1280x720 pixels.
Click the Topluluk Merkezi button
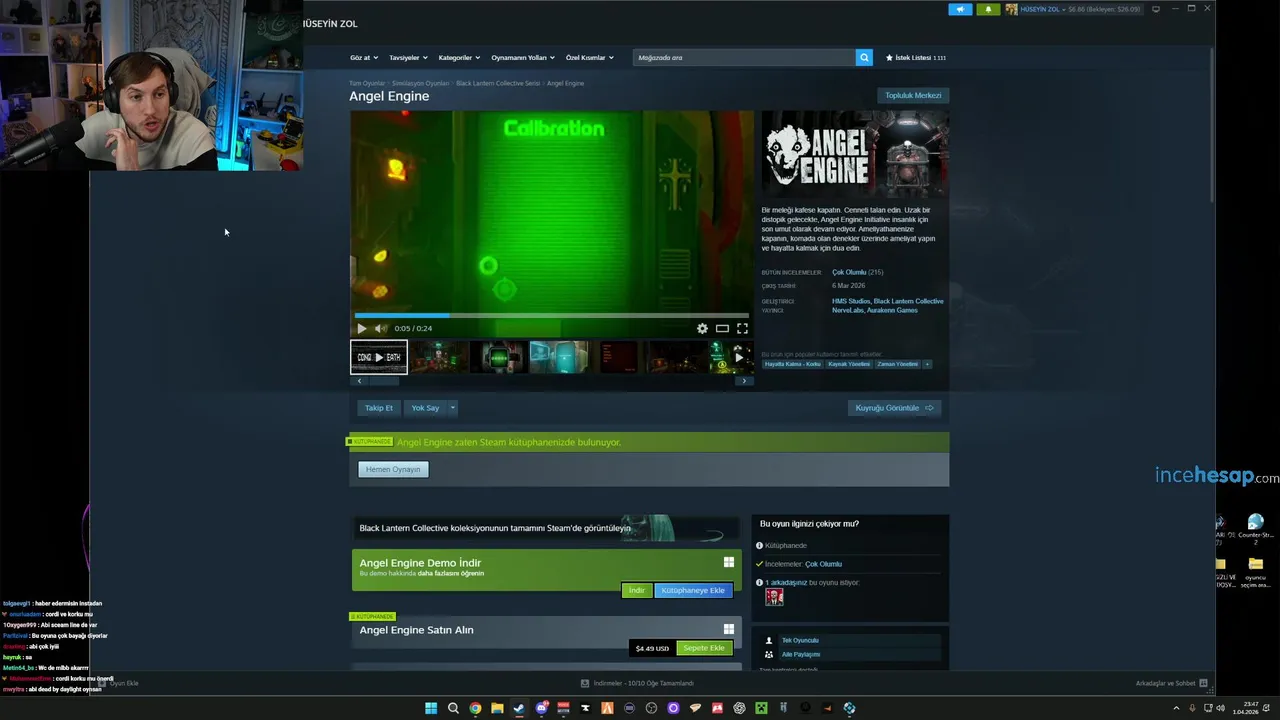[x=913, y=95]
